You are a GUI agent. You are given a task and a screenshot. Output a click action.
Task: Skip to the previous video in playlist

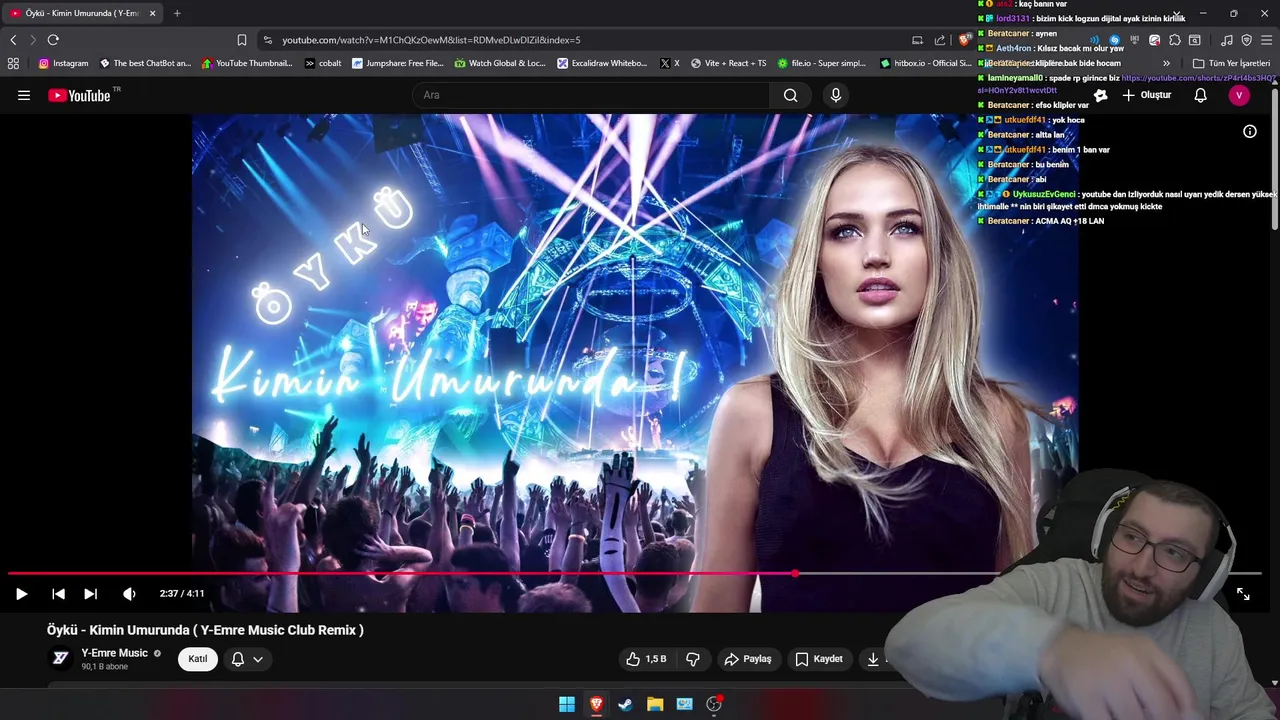(58, 594)
